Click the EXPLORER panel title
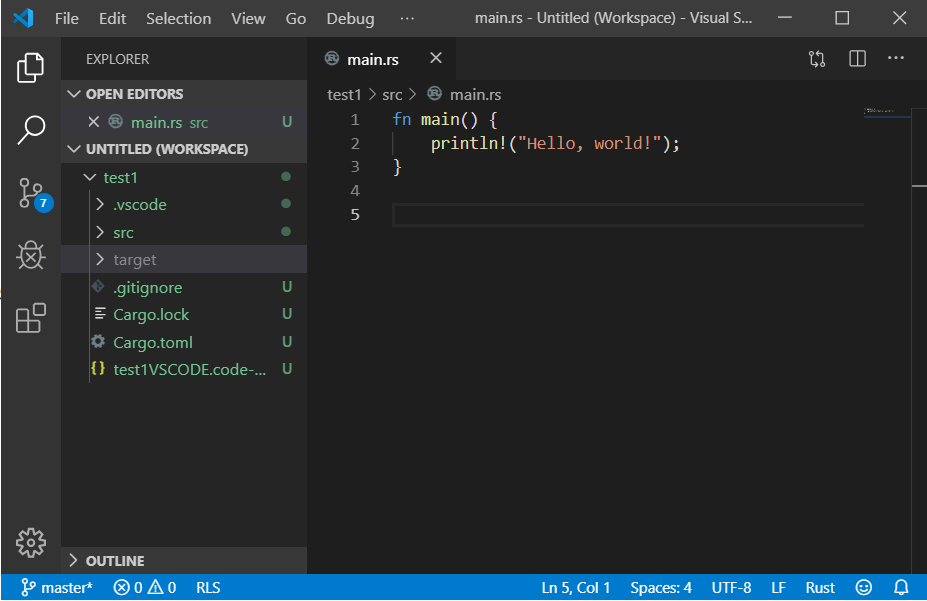 click(118, 59)
